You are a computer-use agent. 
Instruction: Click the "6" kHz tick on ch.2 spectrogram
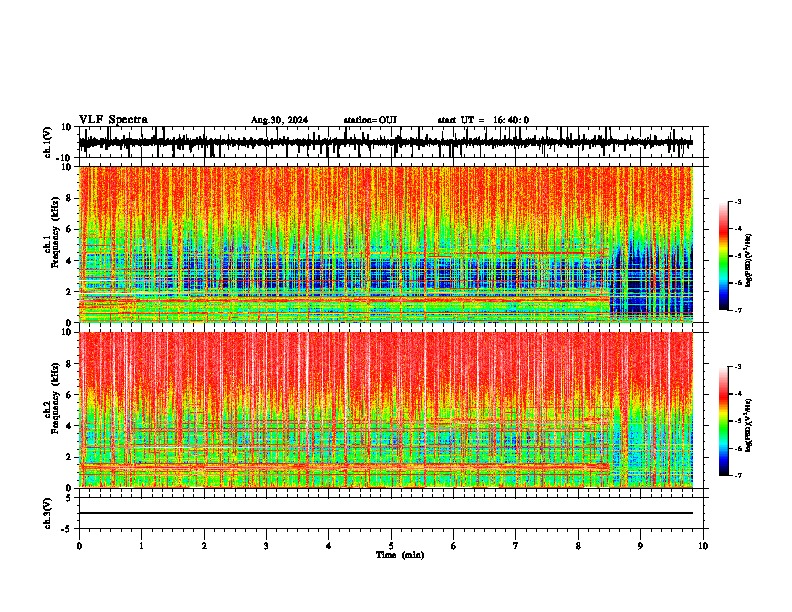point(69,395)
